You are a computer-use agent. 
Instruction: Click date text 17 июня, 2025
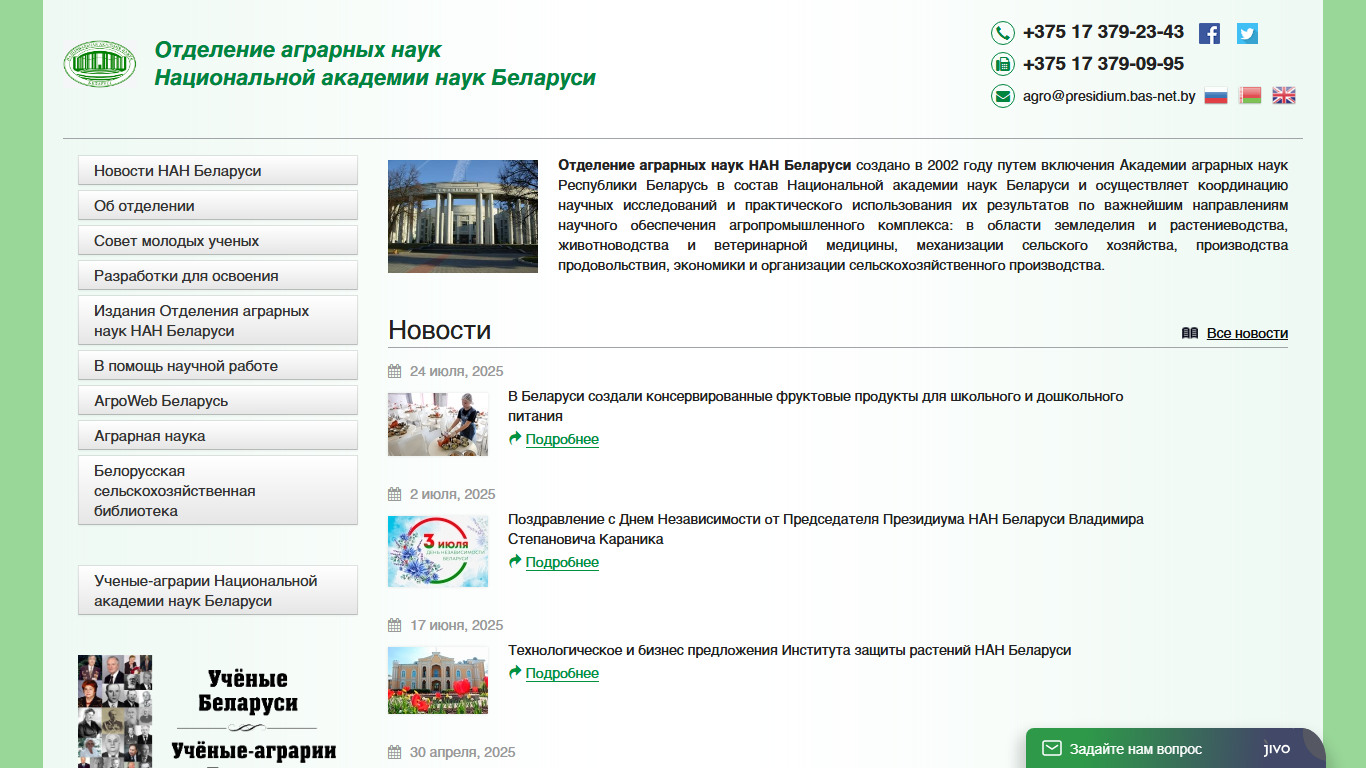click(x=457, y=625)
